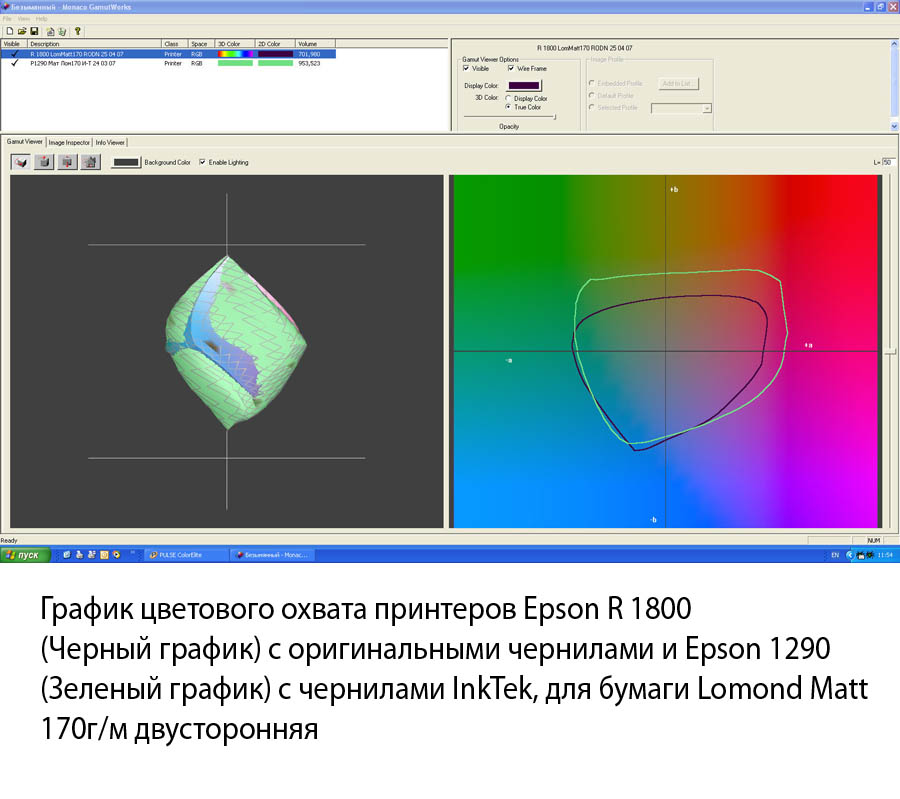
Task: Click scroll-down arrow of options panel scrollbar
Action: pos(894,126)
